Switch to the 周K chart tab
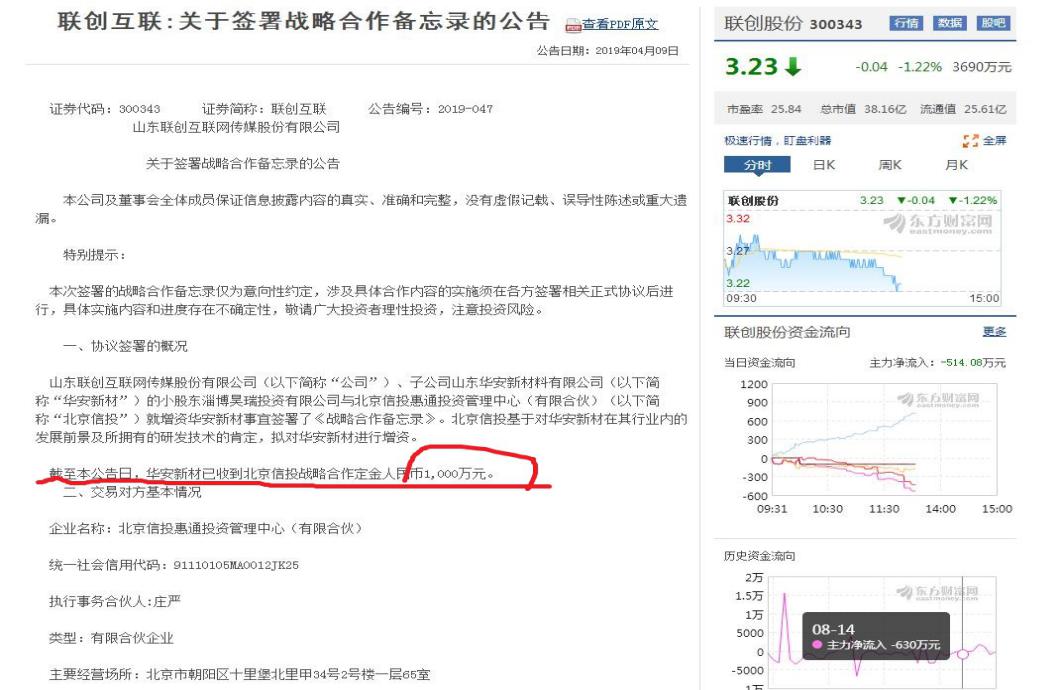Viewport: 1060px width, 690px height. point(890,165)
